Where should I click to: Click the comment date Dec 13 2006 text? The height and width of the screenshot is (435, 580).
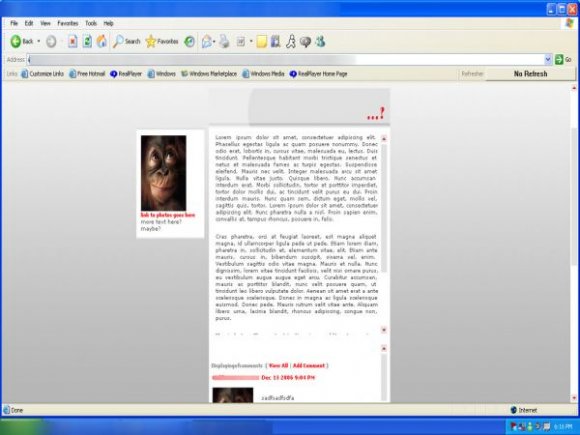point(288,378)
